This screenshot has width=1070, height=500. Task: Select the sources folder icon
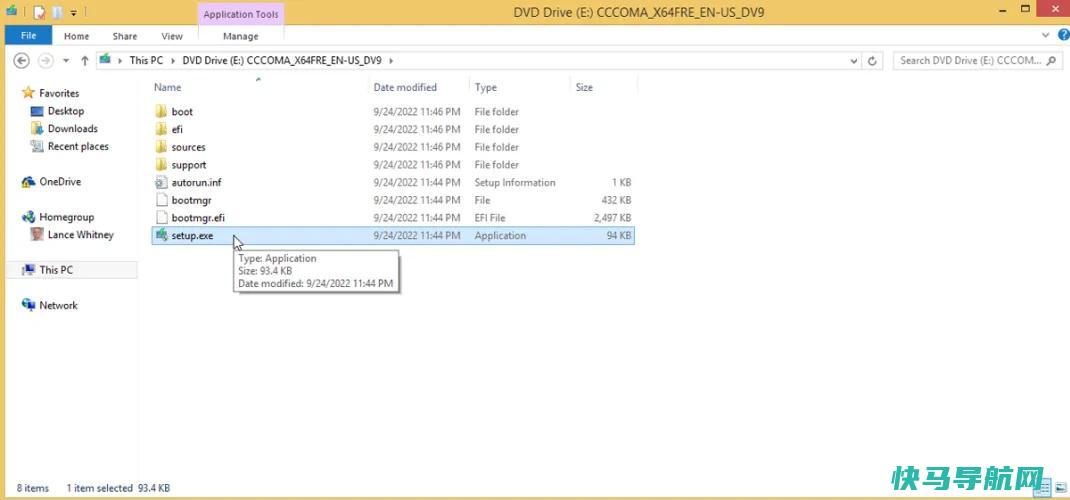pyautogui.click(x=161, y=147)
